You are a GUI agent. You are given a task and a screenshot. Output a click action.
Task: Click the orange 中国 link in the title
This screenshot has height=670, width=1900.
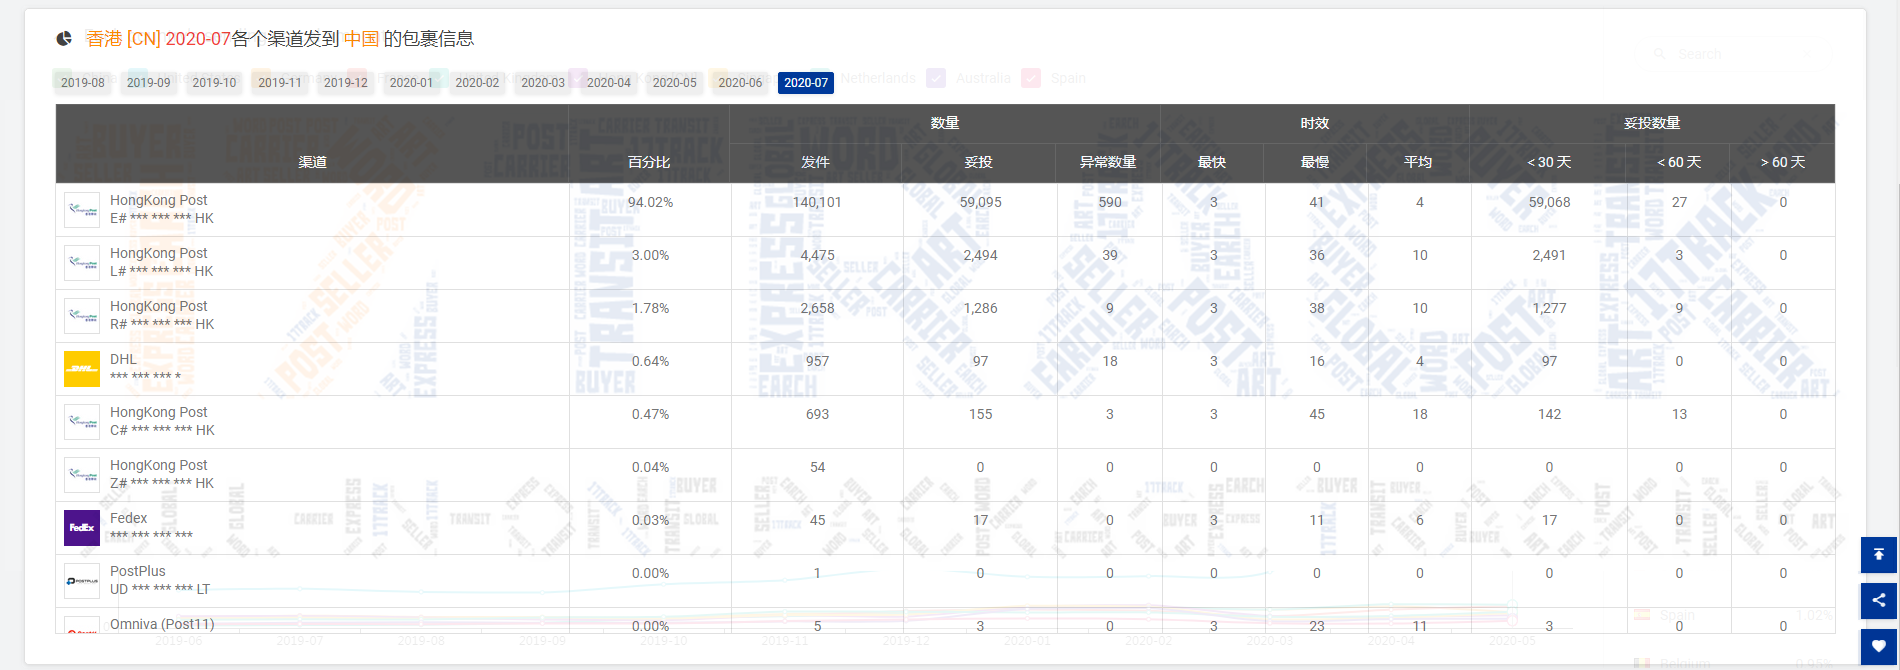[x=361, y=39]
